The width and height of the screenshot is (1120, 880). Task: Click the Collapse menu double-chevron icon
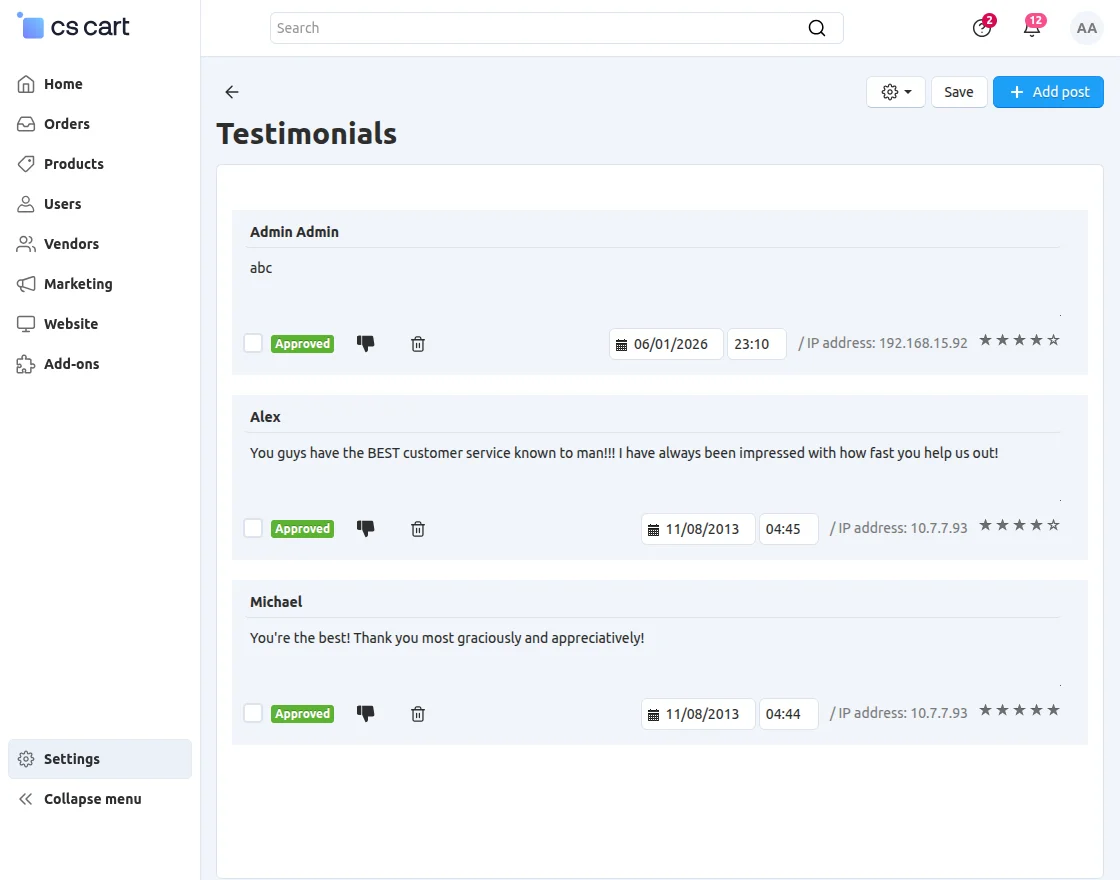pos(26,799)
